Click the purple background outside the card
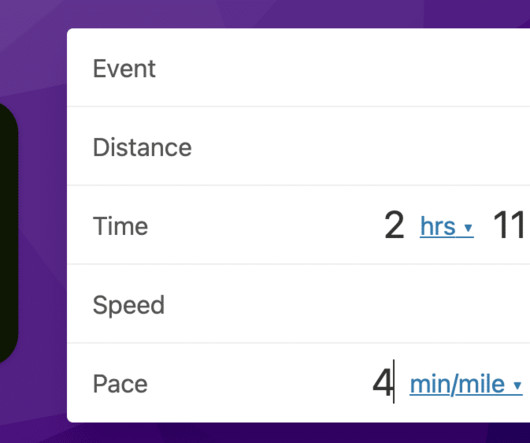 click(34, 51)
